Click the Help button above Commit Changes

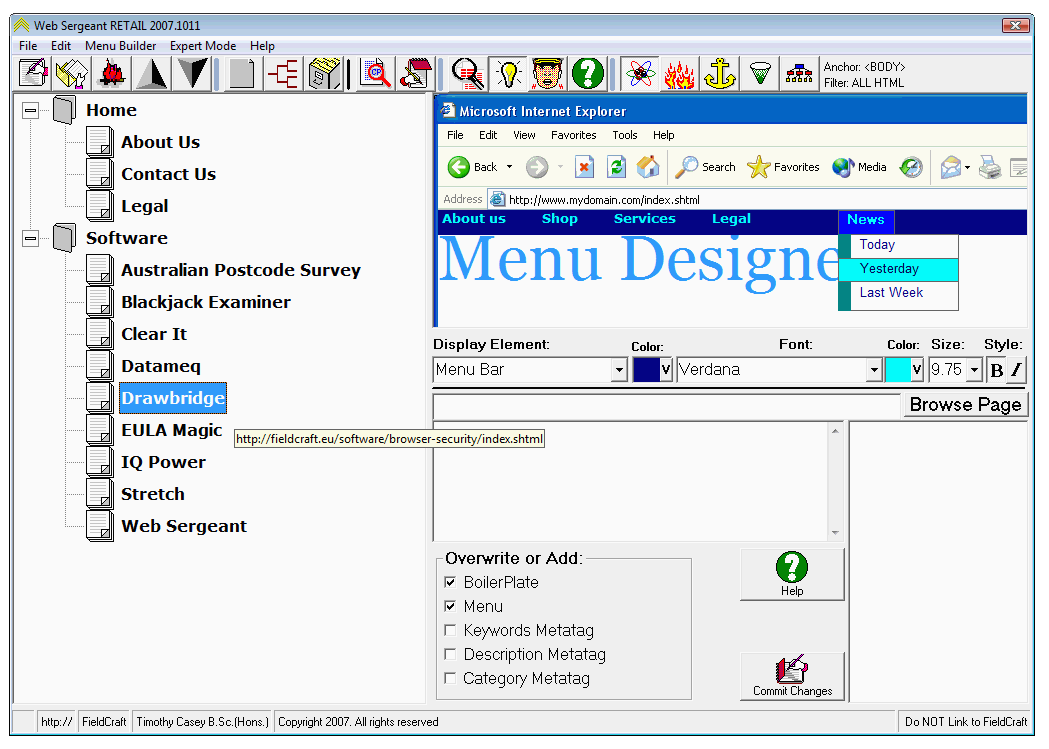point(792,574)
